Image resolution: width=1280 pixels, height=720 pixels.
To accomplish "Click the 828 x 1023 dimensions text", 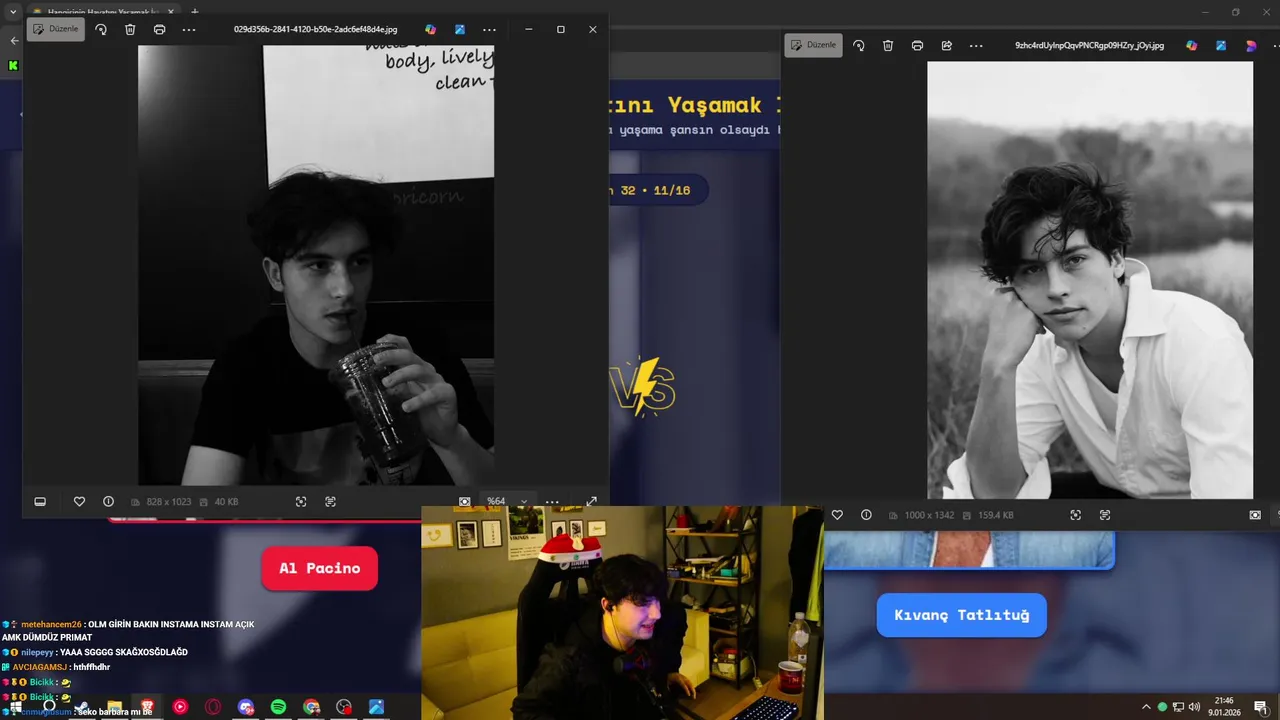I will click(168, 502).
